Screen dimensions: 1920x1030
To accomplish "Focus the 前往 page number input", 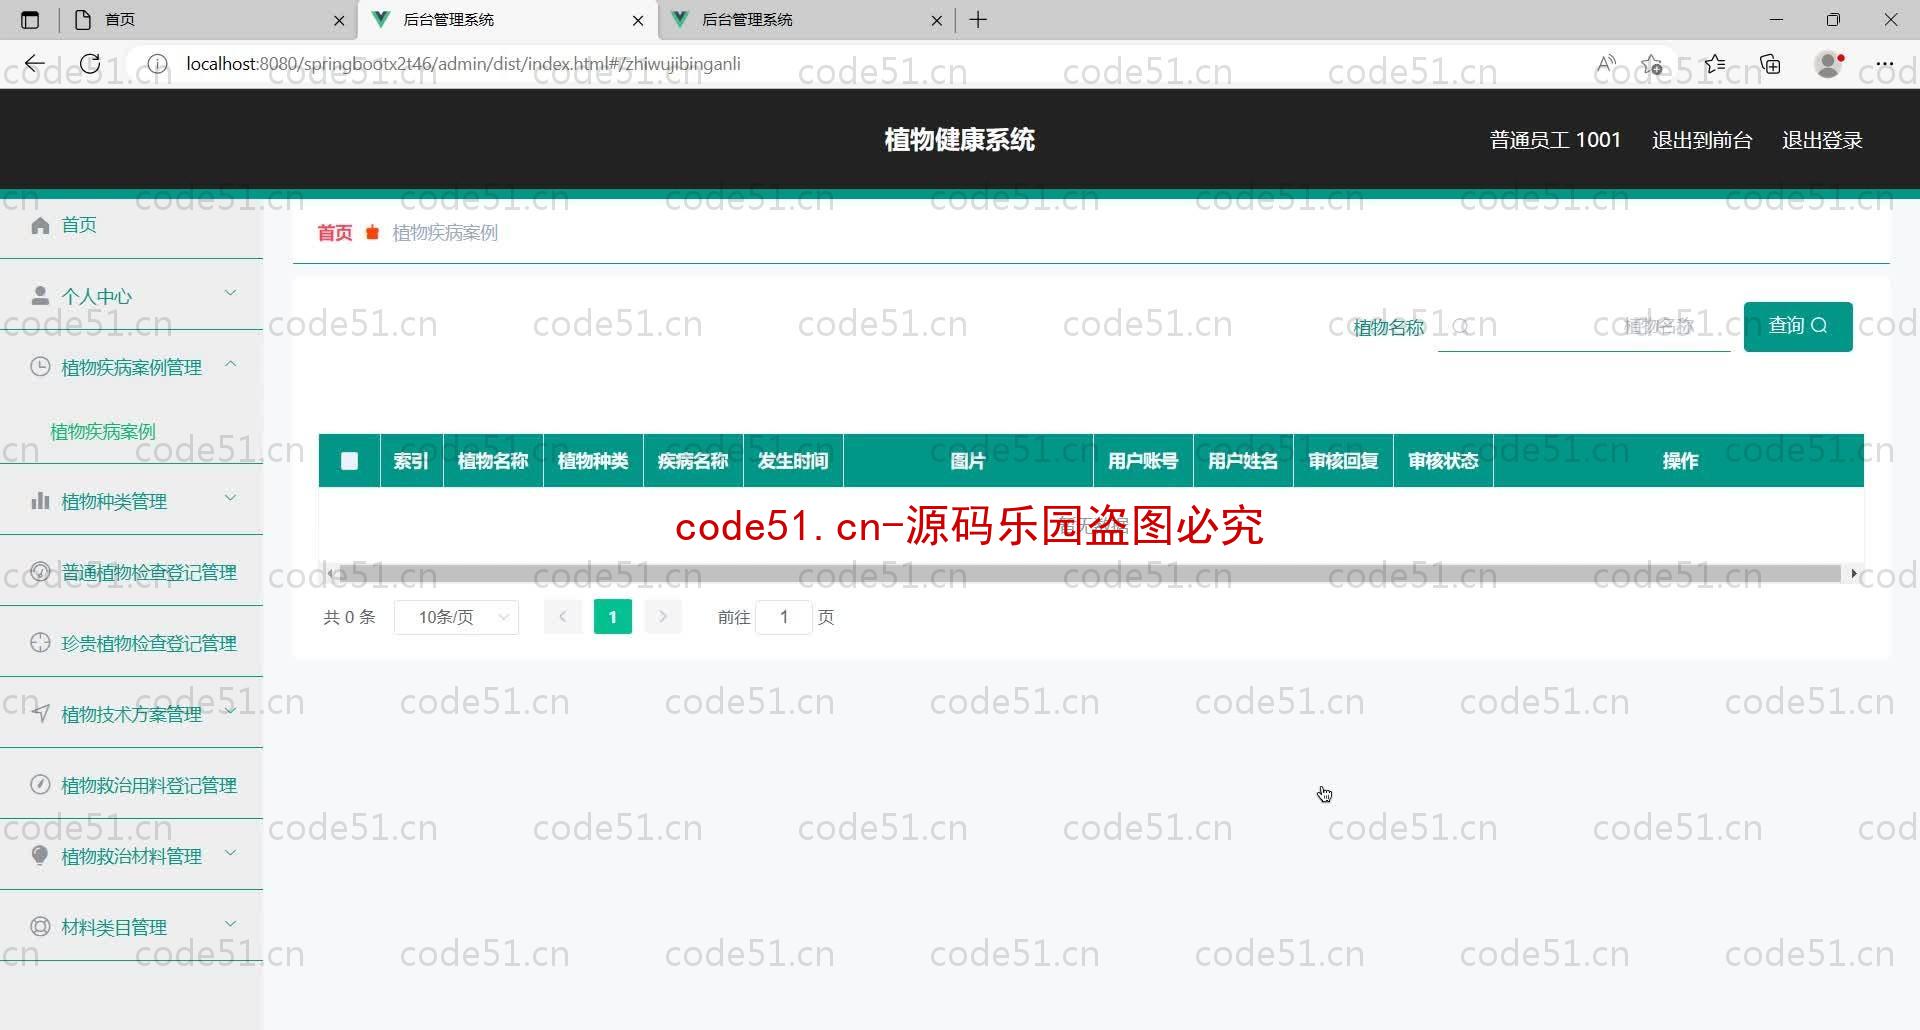I will [x=784, y=617].
